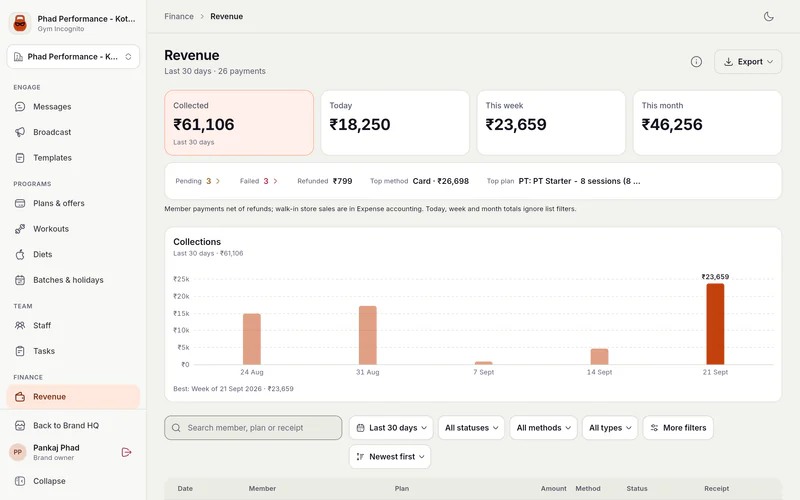Image resolution: width=800 pixels, height=500 pixels.
Task: Open Tasks in the sidebar
Action: point(73,351)
